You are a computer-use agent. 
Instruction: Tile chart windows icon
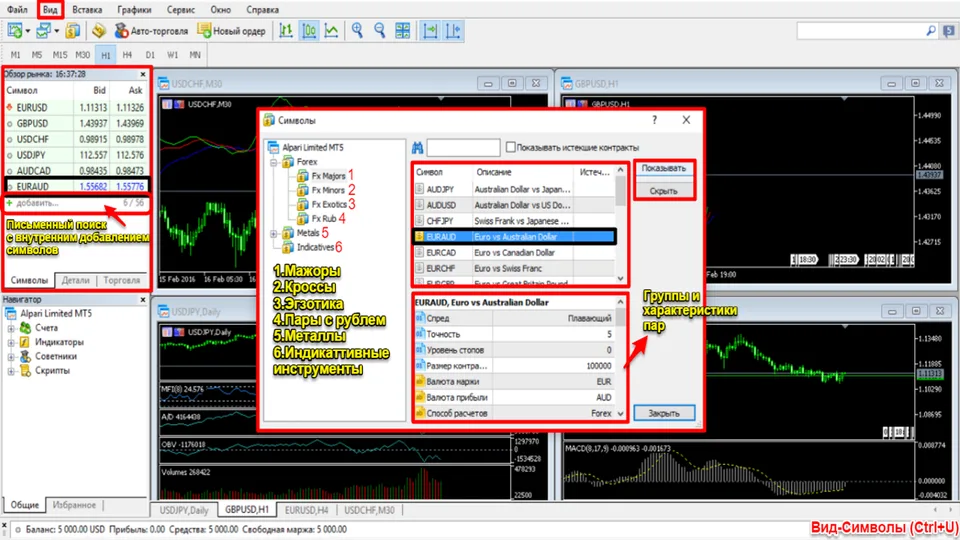pyautogui.click(x=402, y=31)
